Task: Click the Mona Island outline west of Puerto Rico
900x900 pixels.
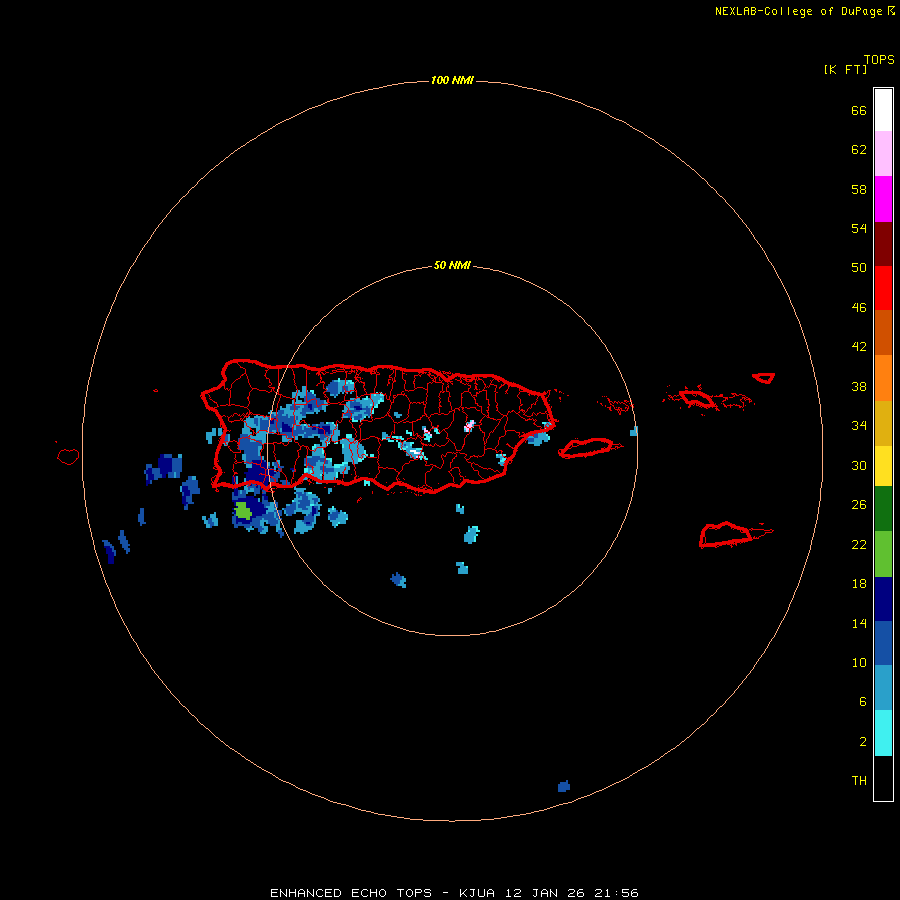Action: [x=68, y=456]
